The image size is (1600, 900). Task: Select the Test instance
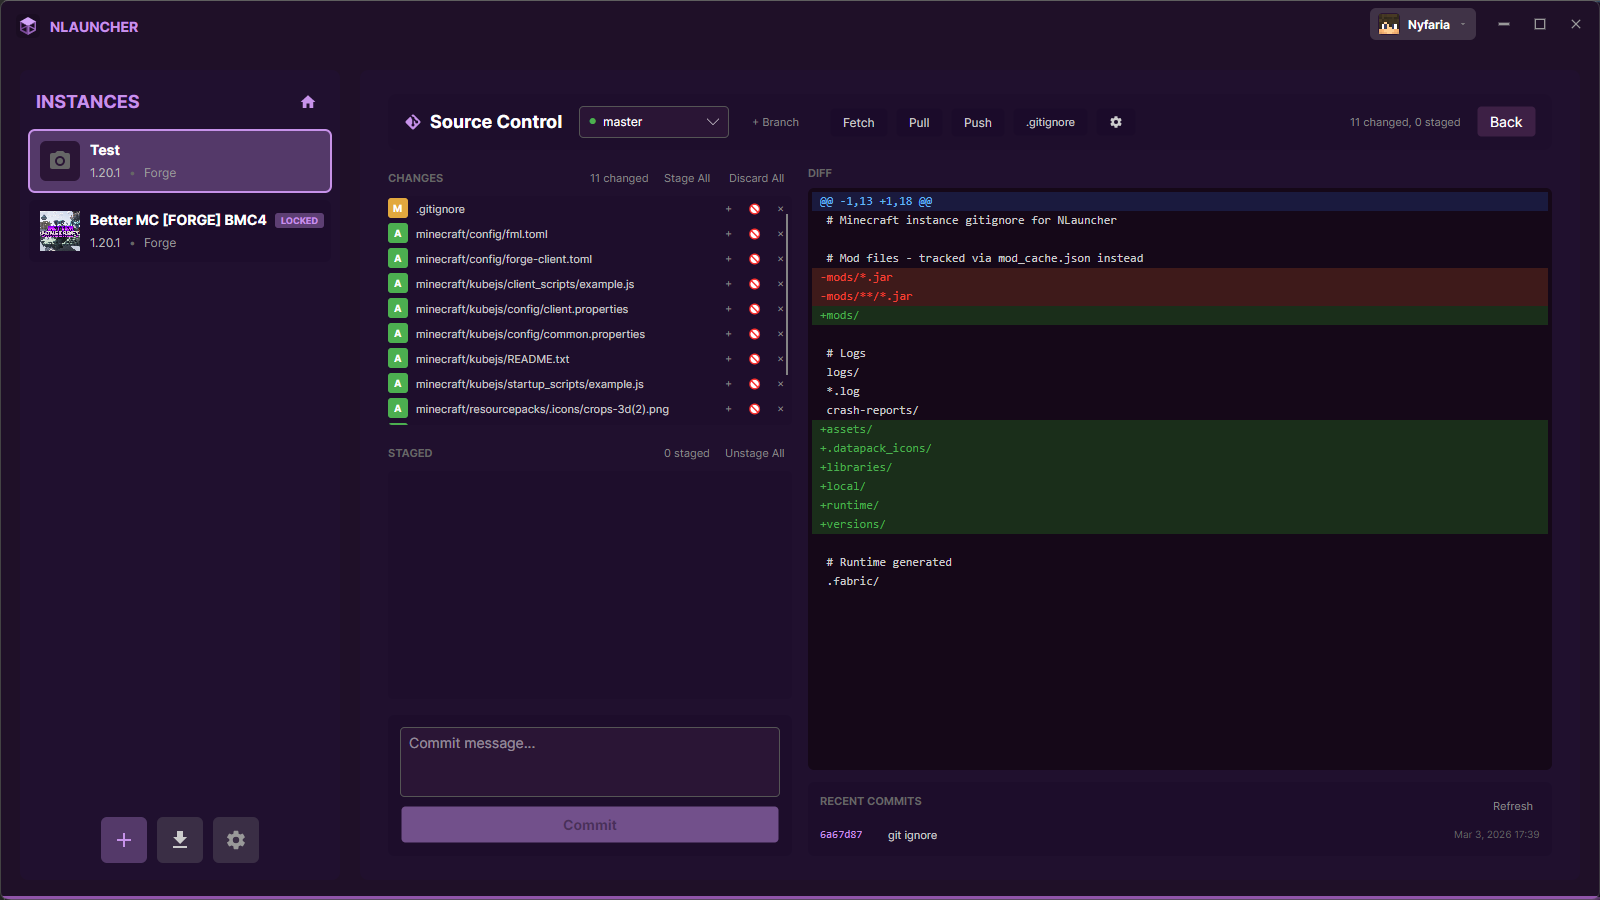click(180, 161)
